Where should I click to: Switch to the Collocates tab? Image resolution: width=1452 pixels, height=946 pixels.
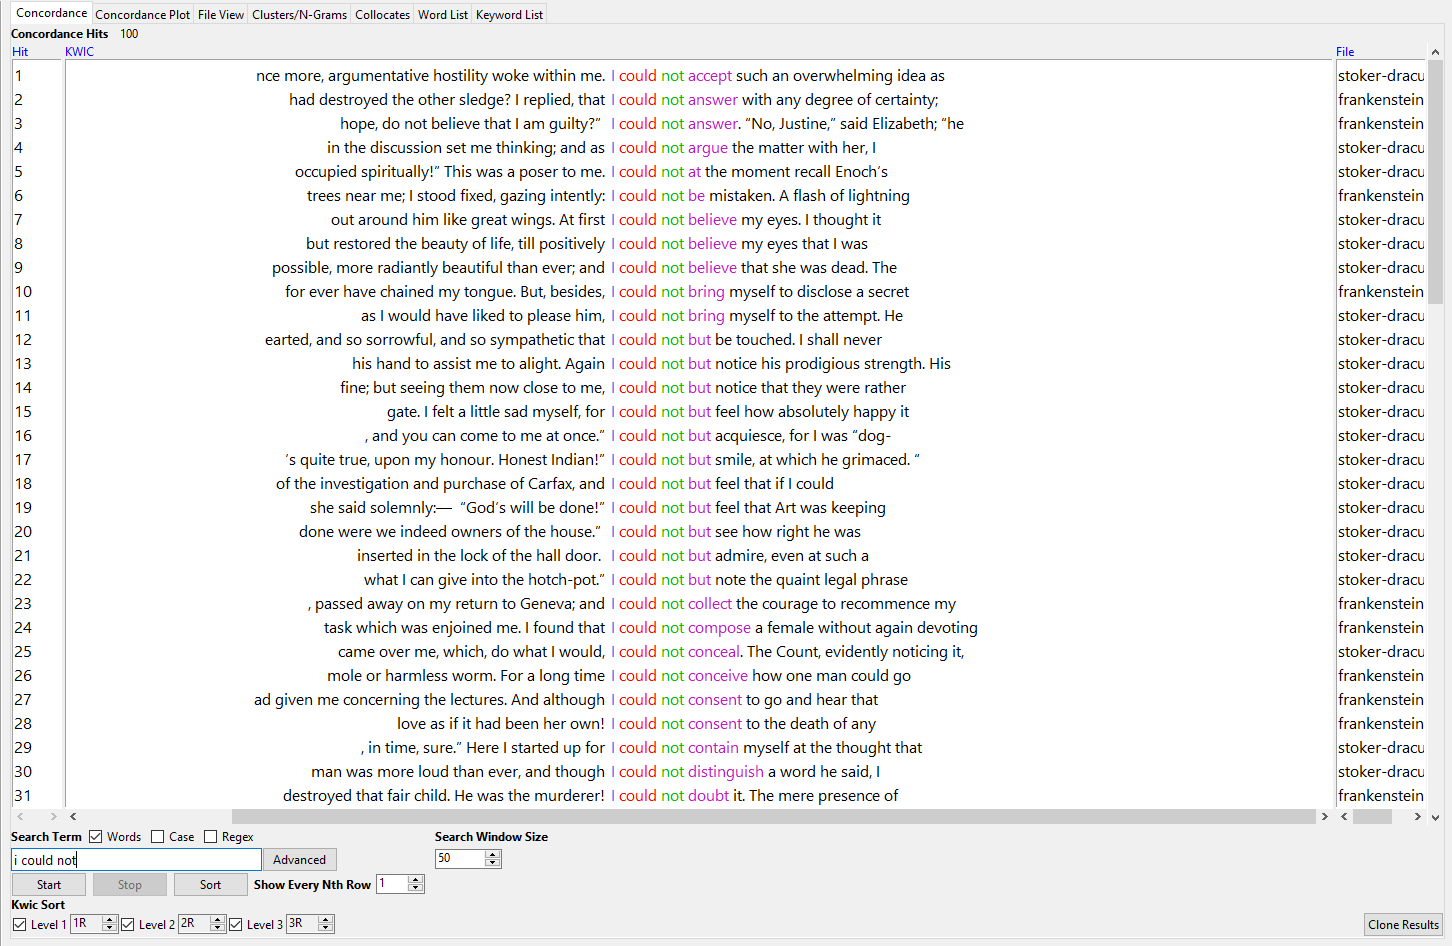tap(382, 15)
